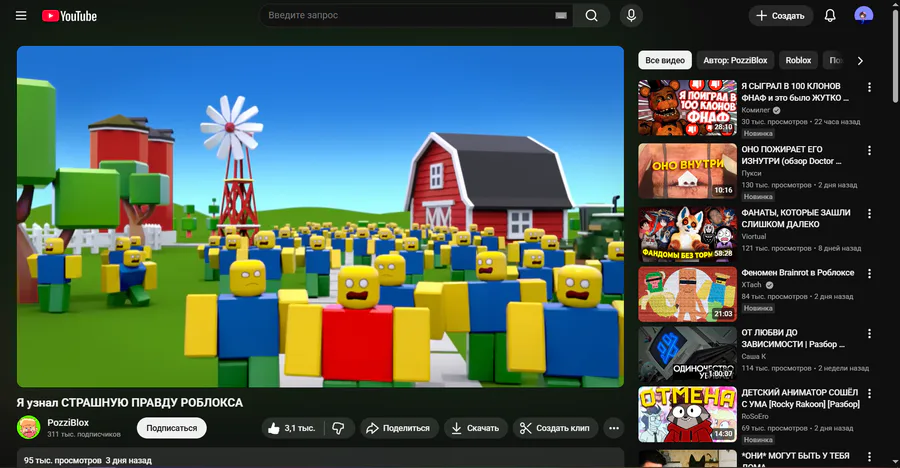The image size is (900, 468).
Task: Open options for ОНО ПОЖИРАЕТ ЕГО video
Action: click(869, 150)
